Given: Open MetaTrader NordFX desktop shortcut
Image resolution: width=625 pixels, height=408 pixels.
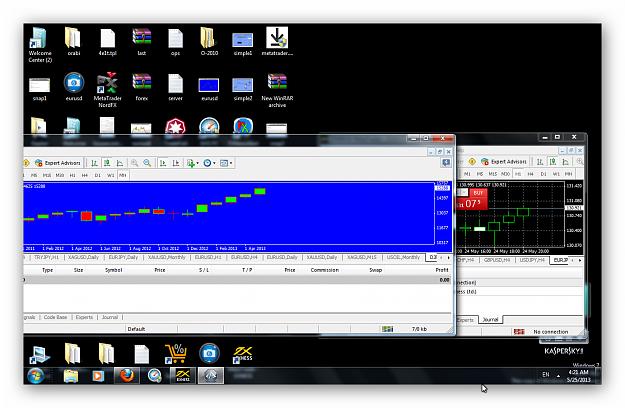Looking at the screenshot, I should click(x=108, y=90).
